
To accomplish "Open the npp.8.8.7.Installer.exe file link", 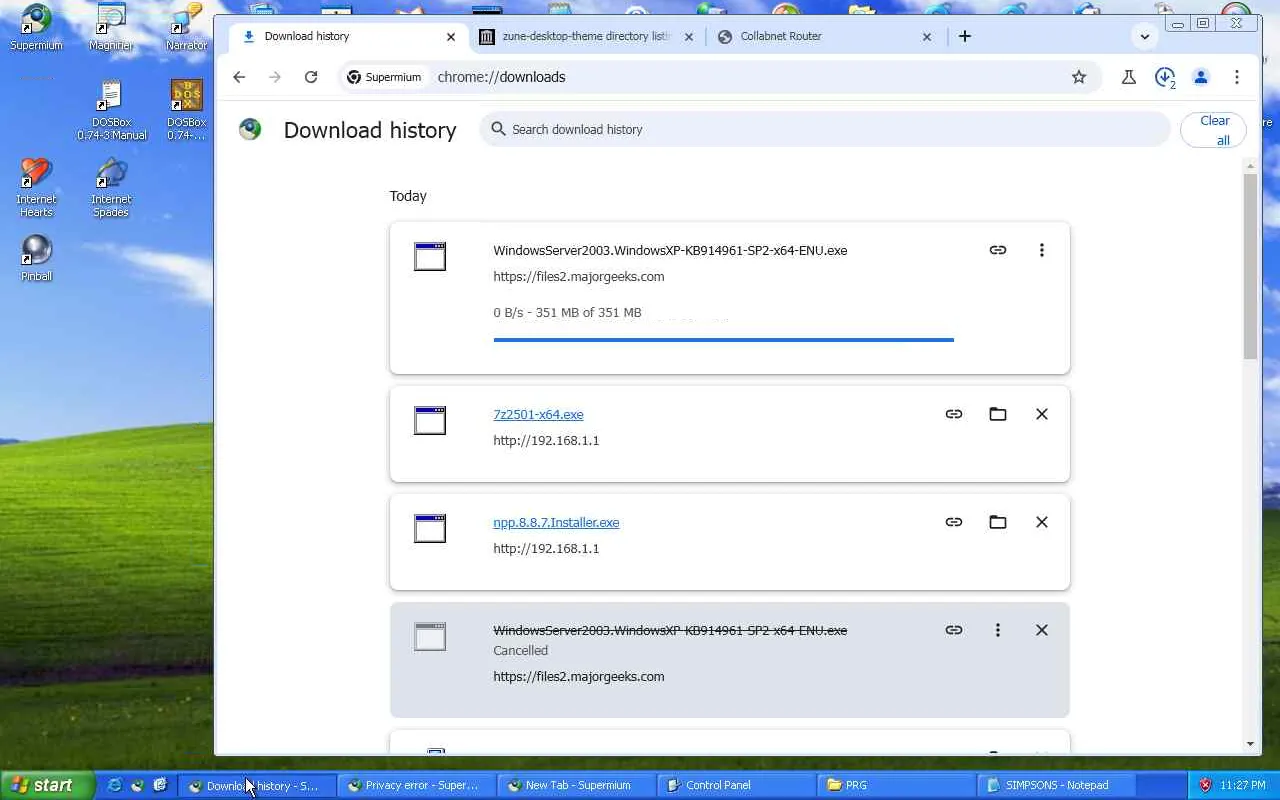I will pos(556,522).
